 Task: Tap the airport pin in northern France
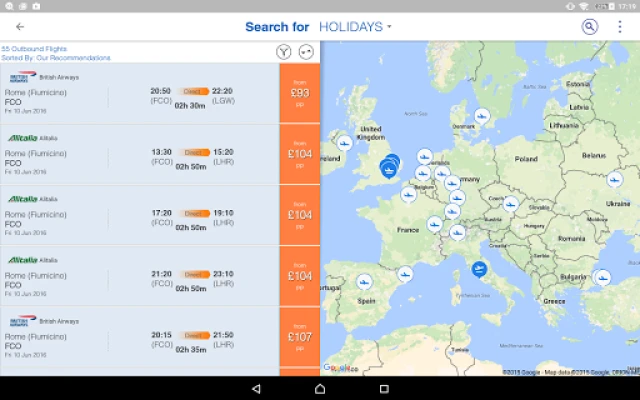coord(409,194)
